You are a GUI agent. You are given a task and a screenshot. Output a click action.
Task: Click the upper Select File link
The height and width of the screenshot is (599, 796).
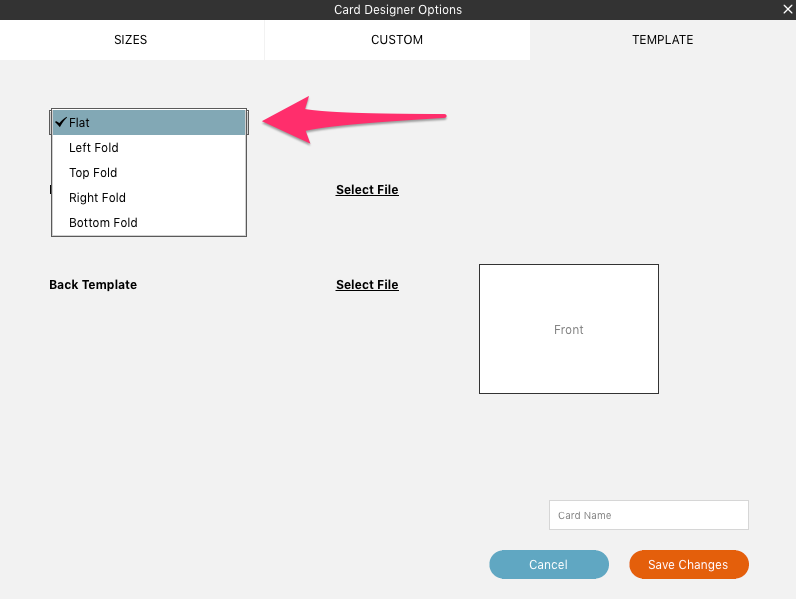(367, 190)
